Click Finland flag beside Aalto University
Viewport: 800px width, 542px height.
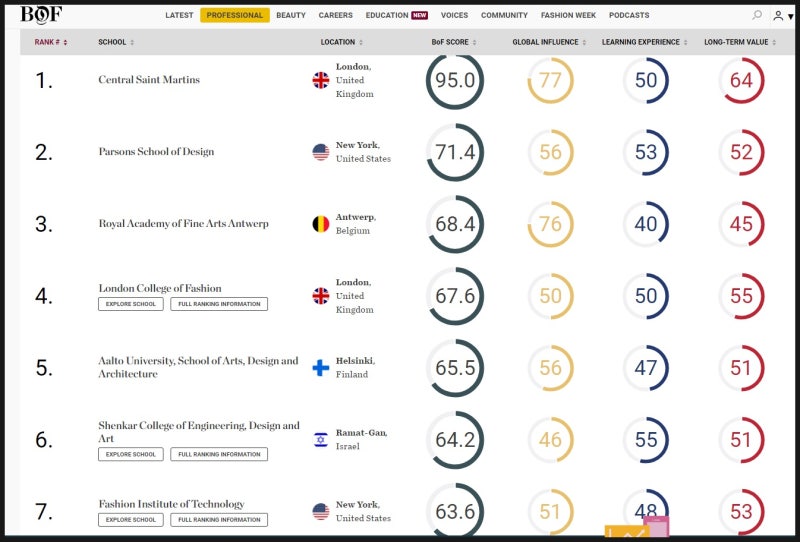click(320, 368)
